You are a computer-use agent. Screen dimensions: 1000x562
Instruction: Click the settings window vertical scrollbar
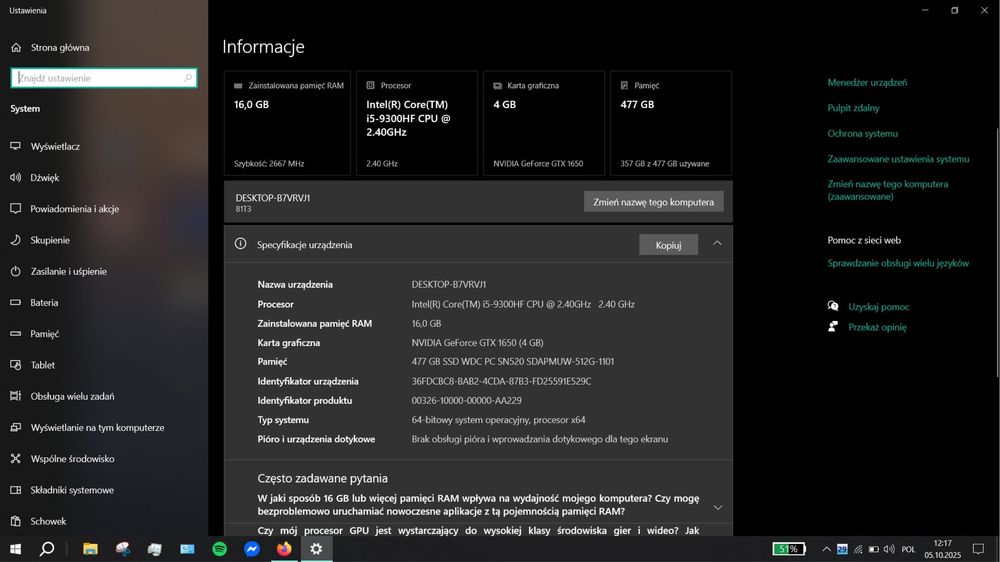point(997,252)
